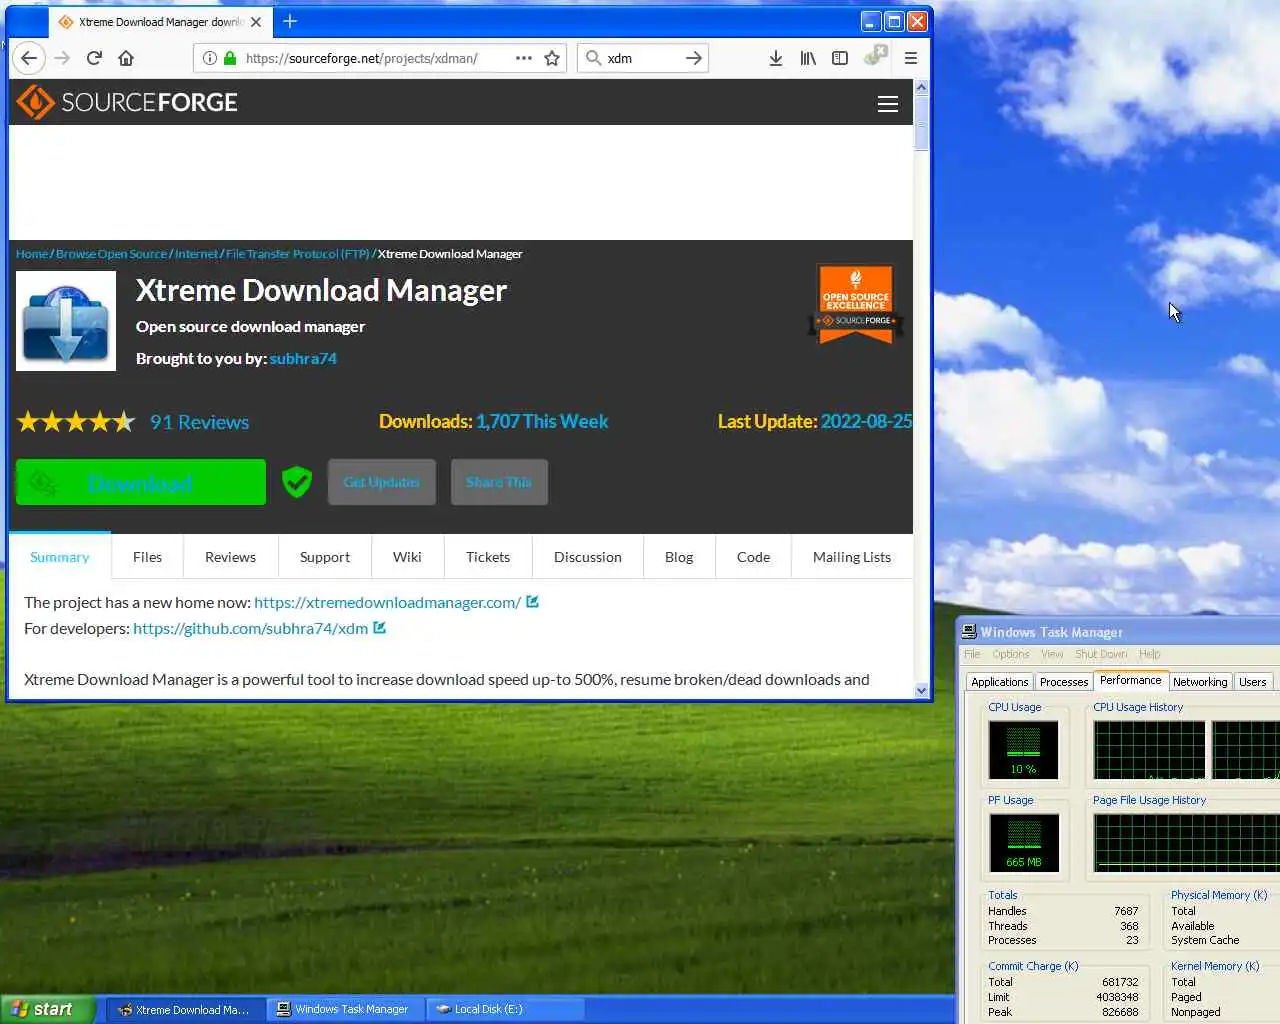Click Windows Task Manager taskbar item
This screenshot has width=1280, height=1024.
pos(345,1009)
